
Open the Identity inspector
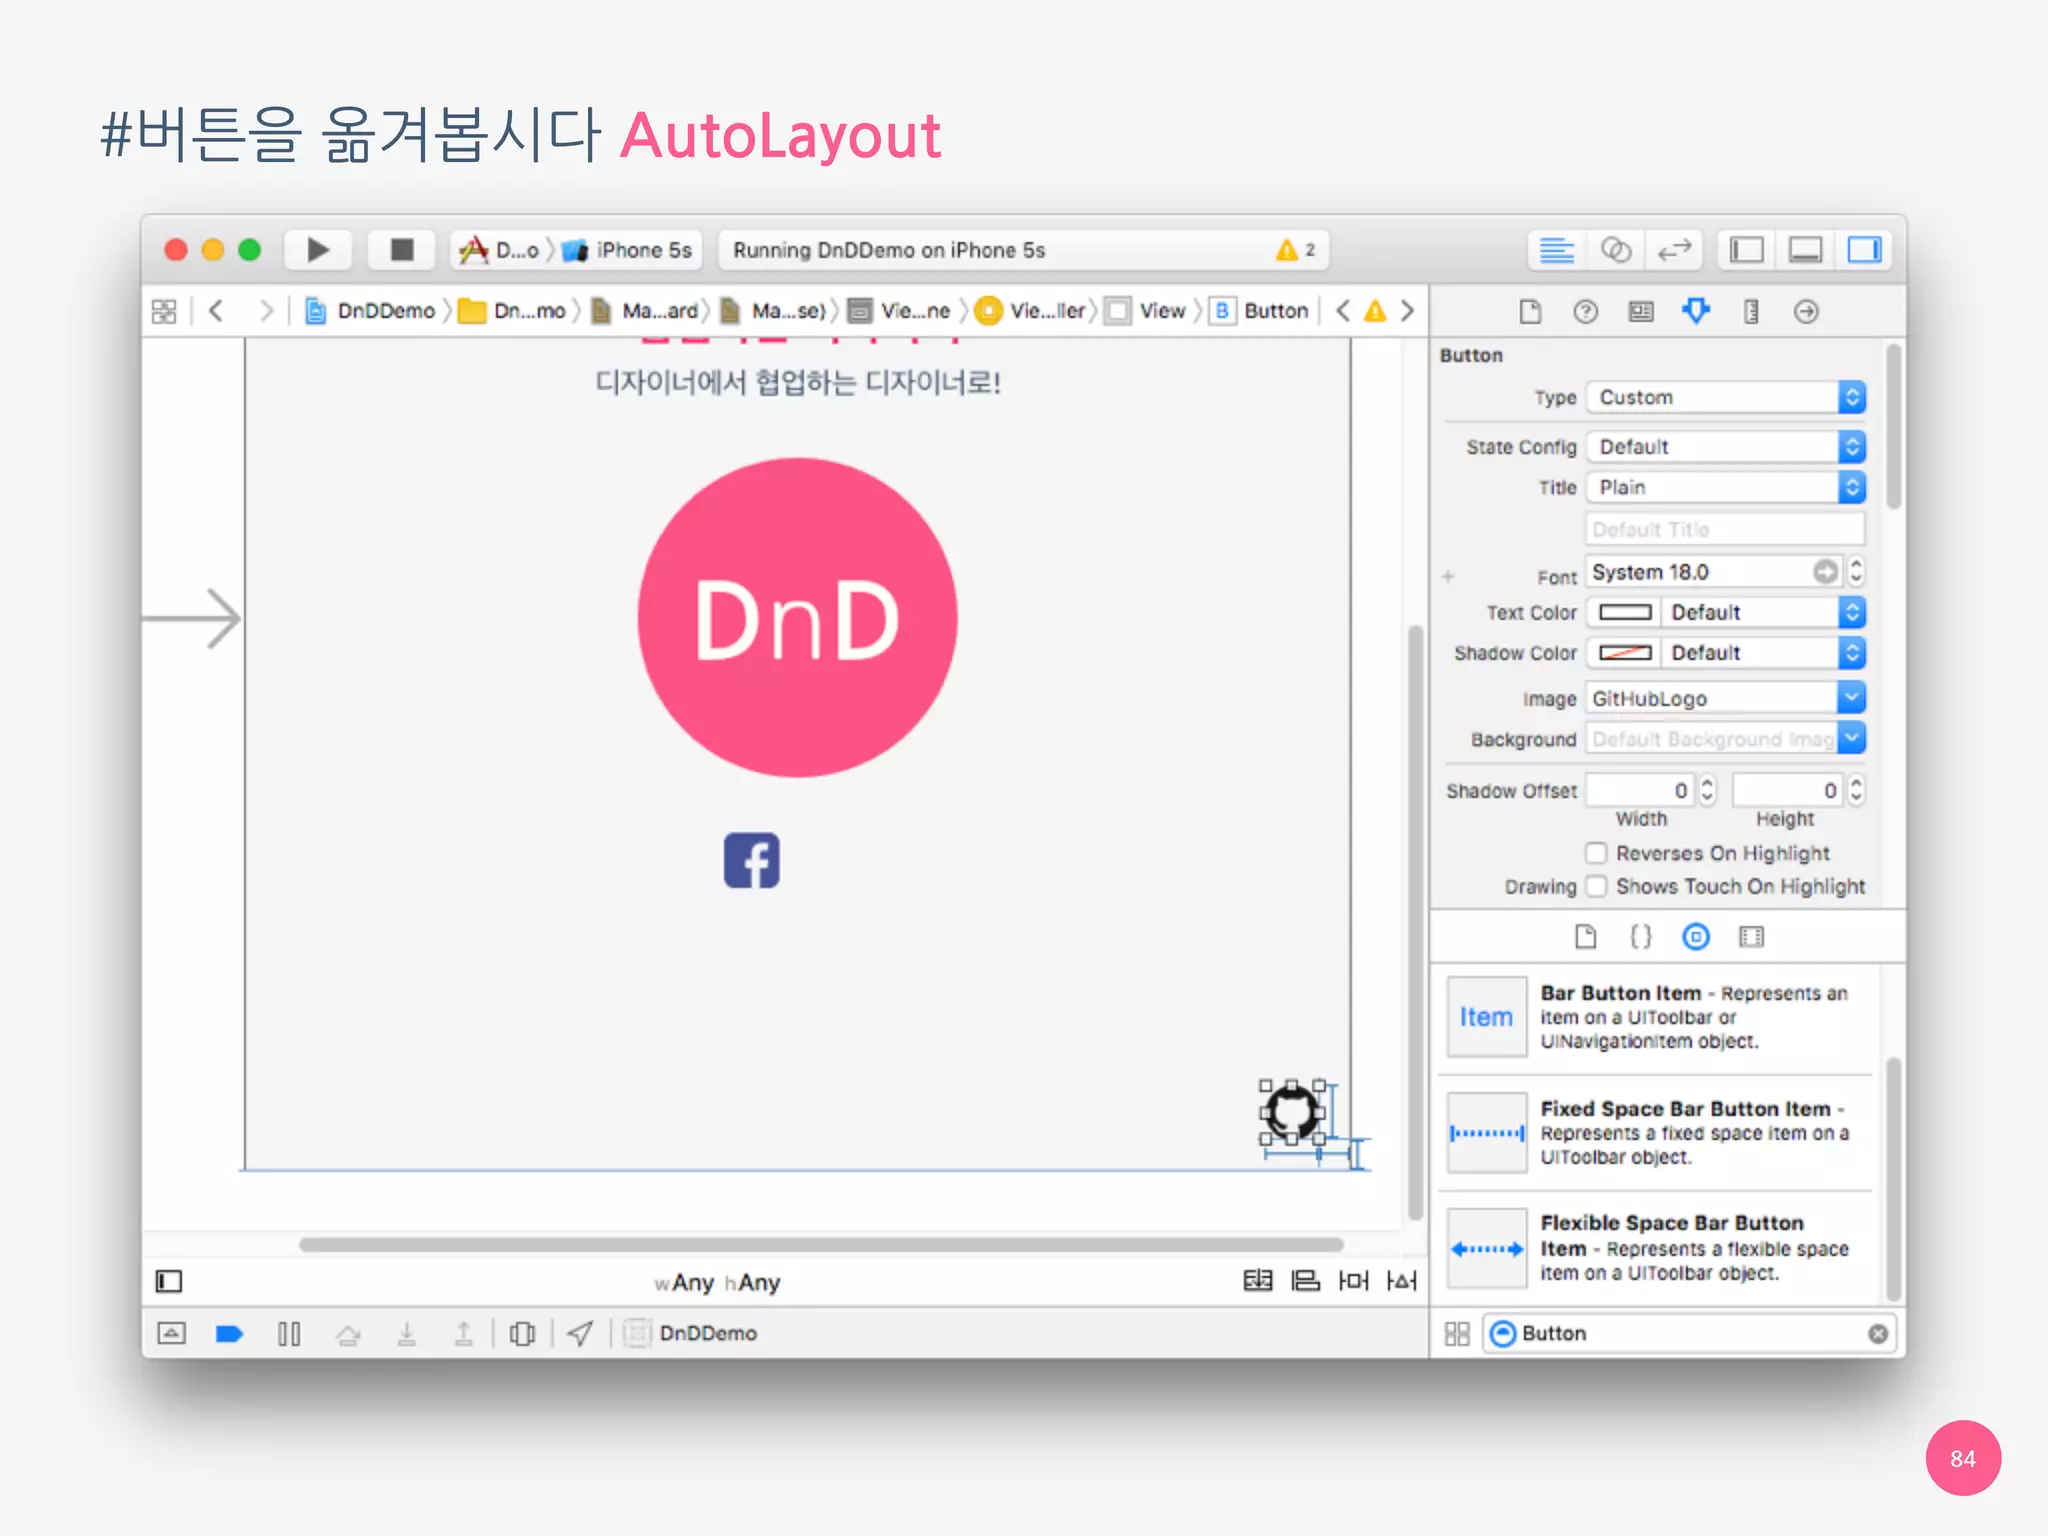(x=1641, y=312)
